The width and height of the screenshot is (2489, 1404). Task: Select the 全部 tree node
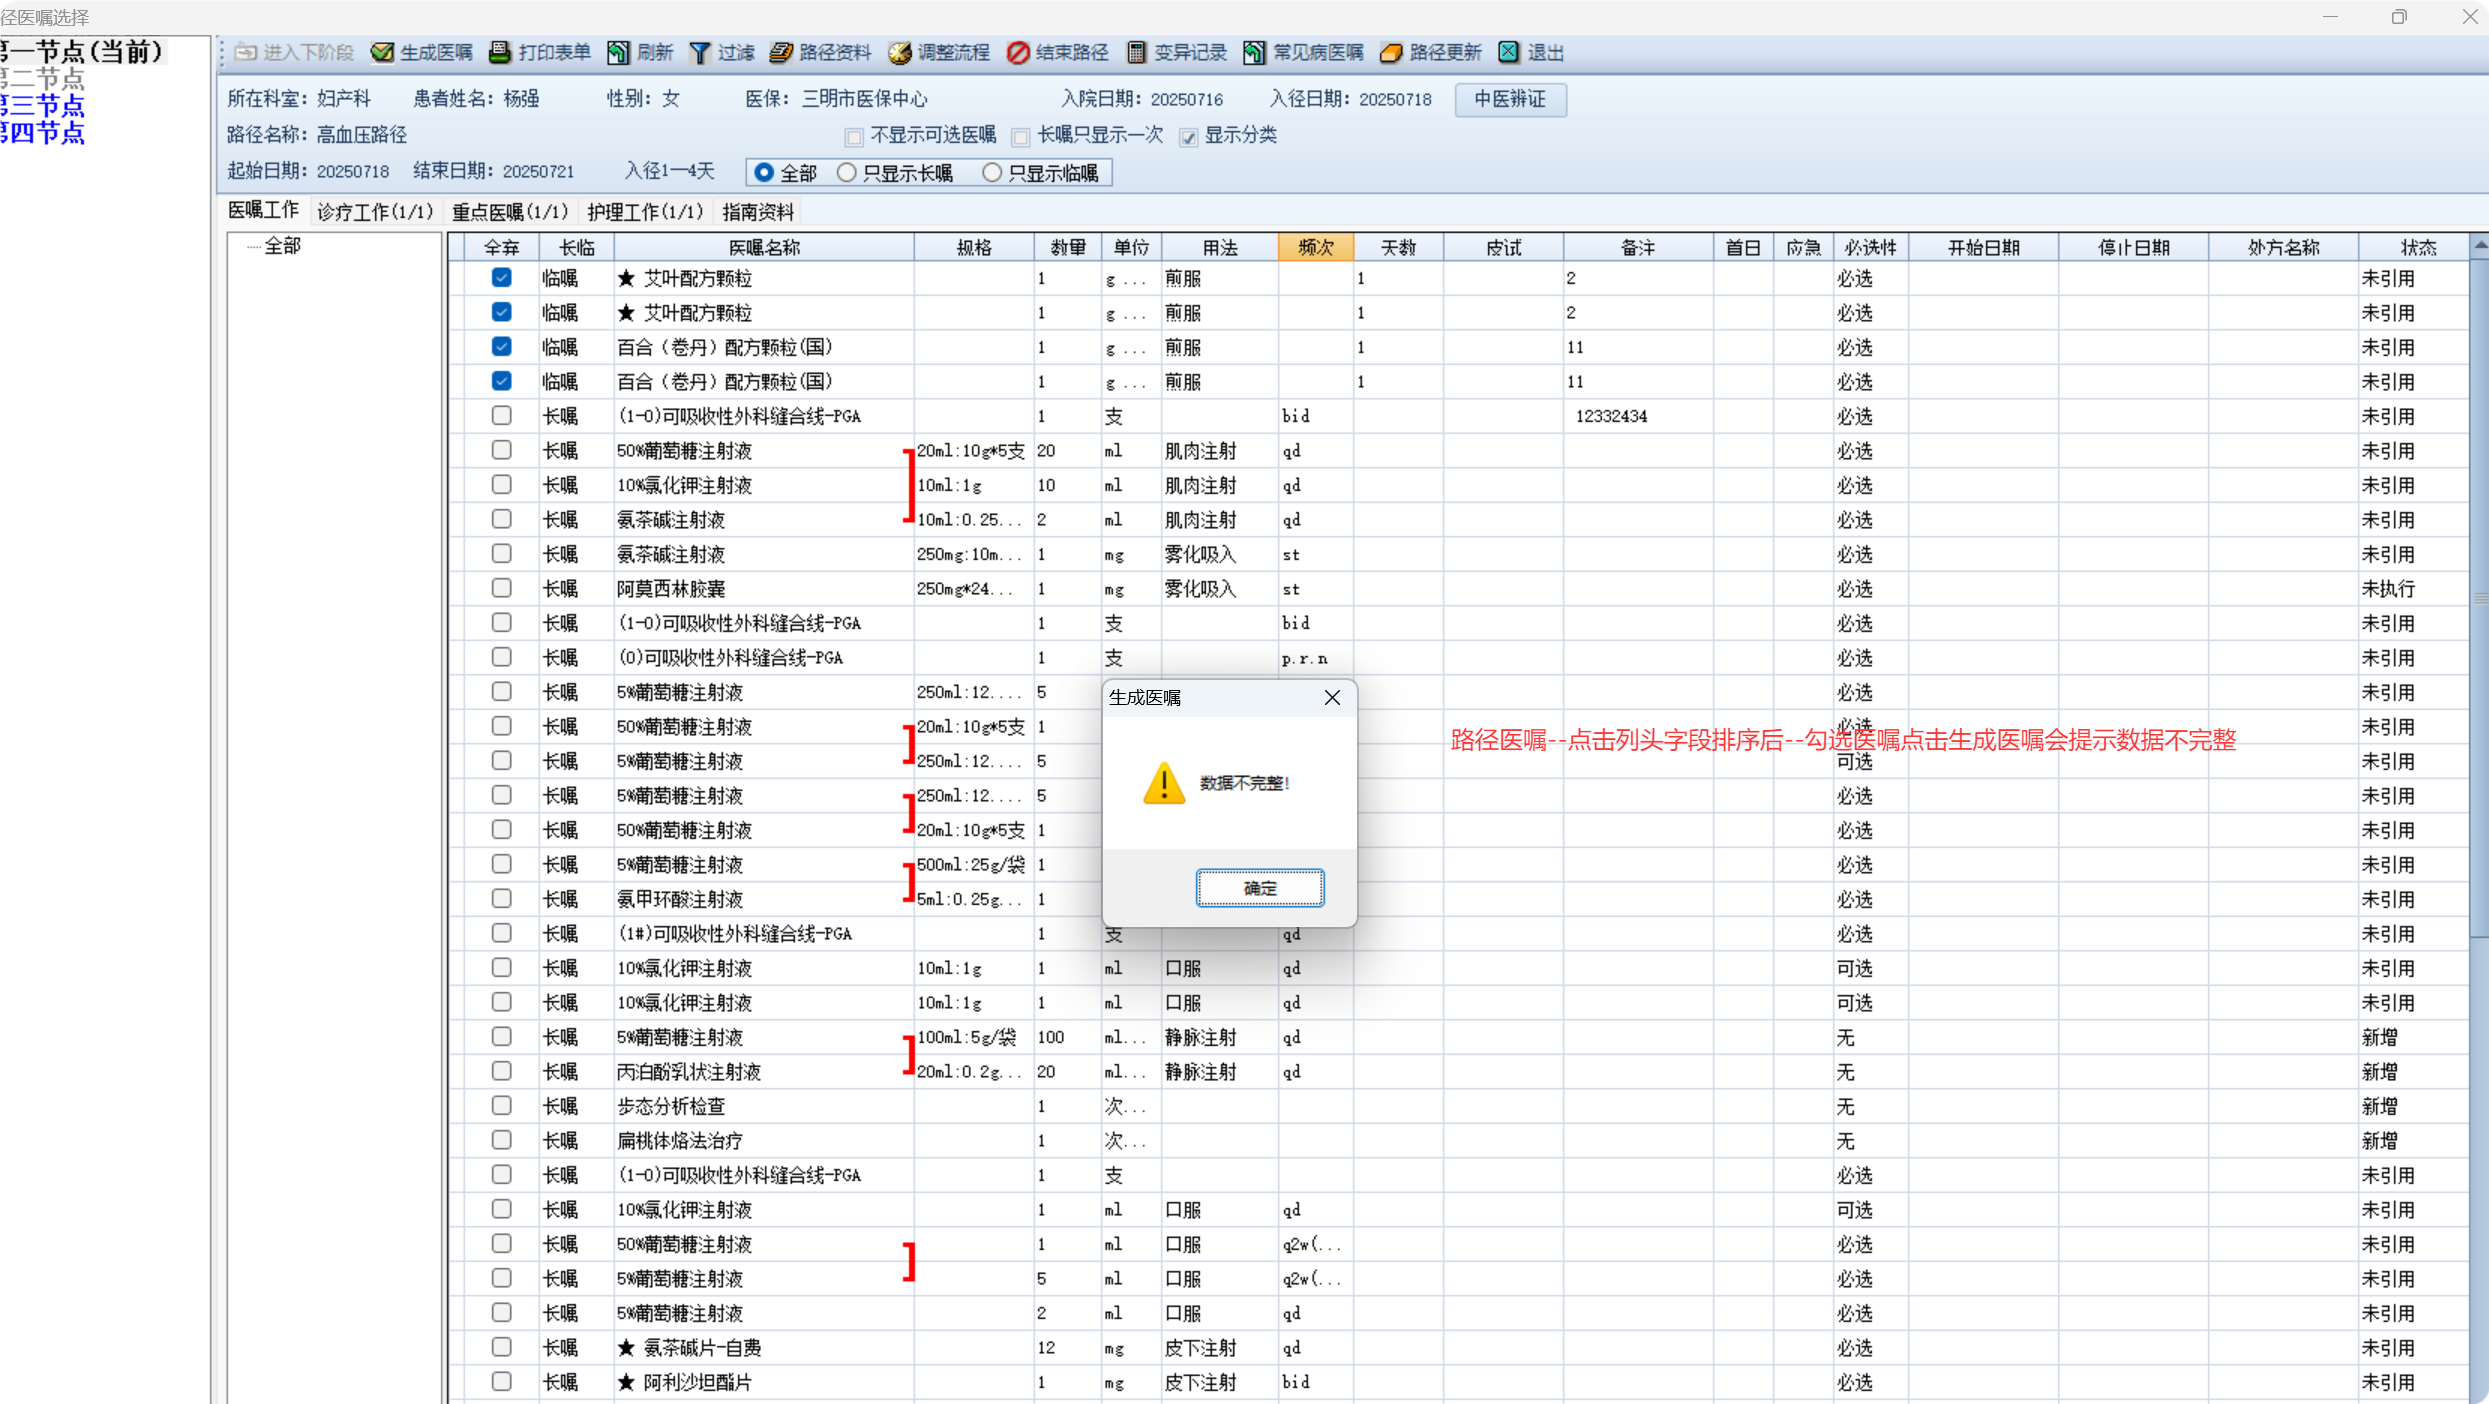point(282,246)
